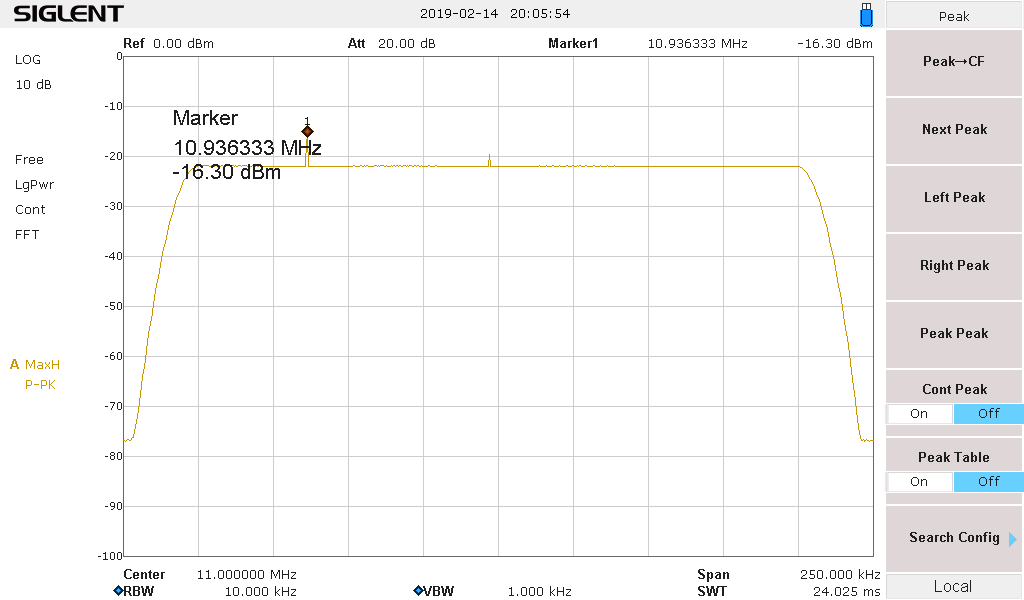1024x600 pixels.
Task: Set Cont Peak to Off
Action: click(988, 413)
